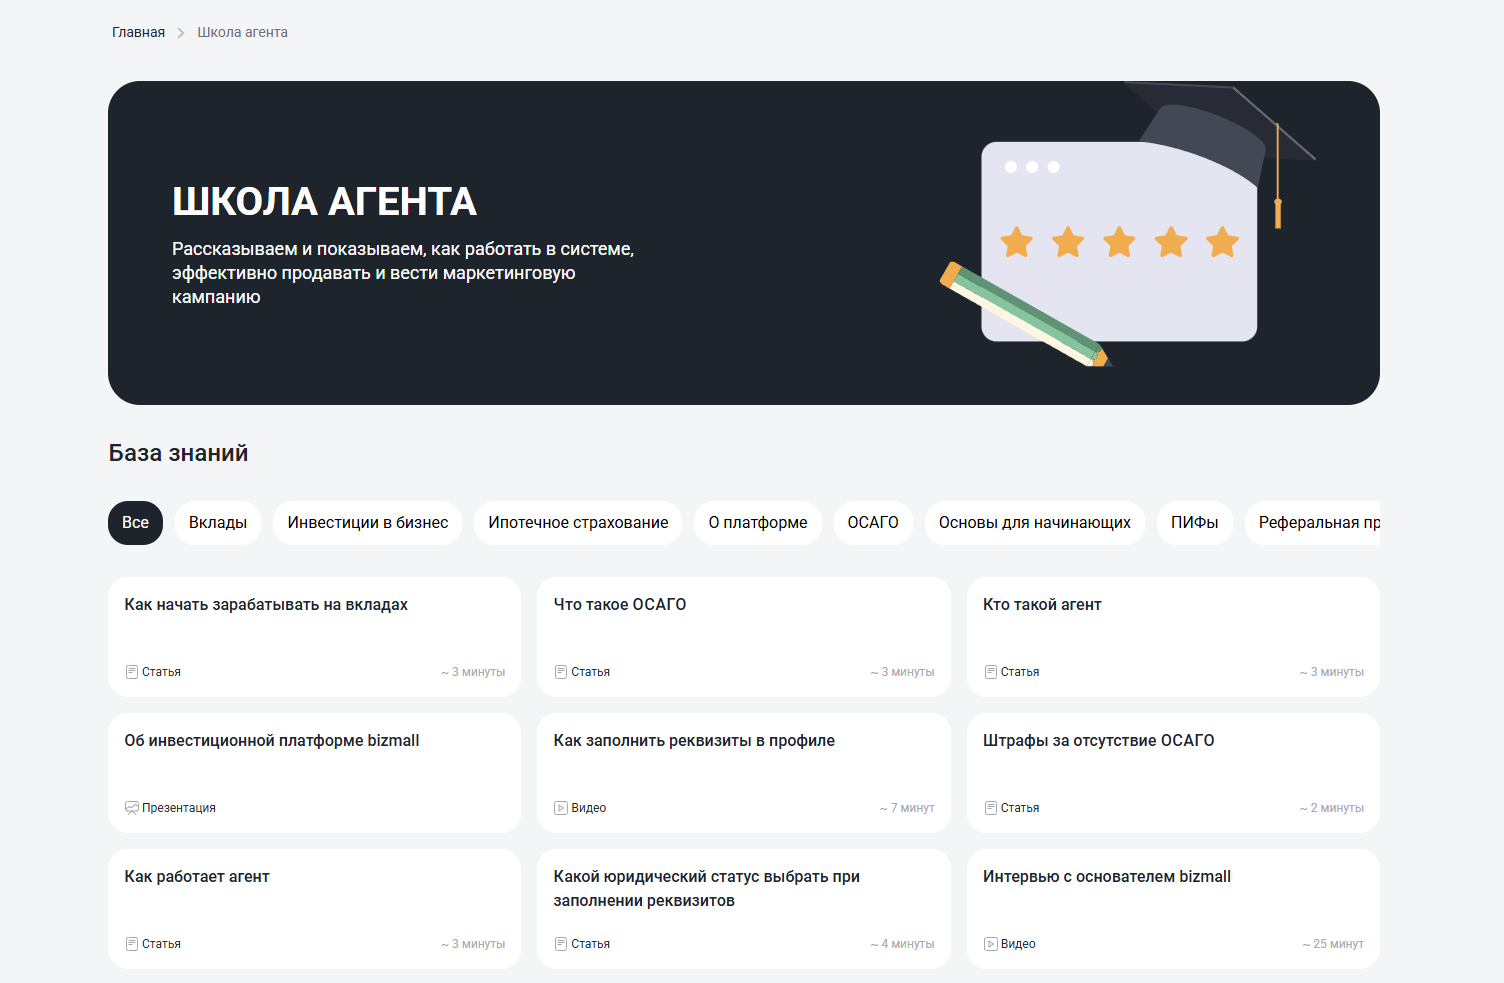The width and height of the screenshot is (1504, 983).
Task: Select the 'Ипотечное страхование' filter chip
Action: (578, 522)
